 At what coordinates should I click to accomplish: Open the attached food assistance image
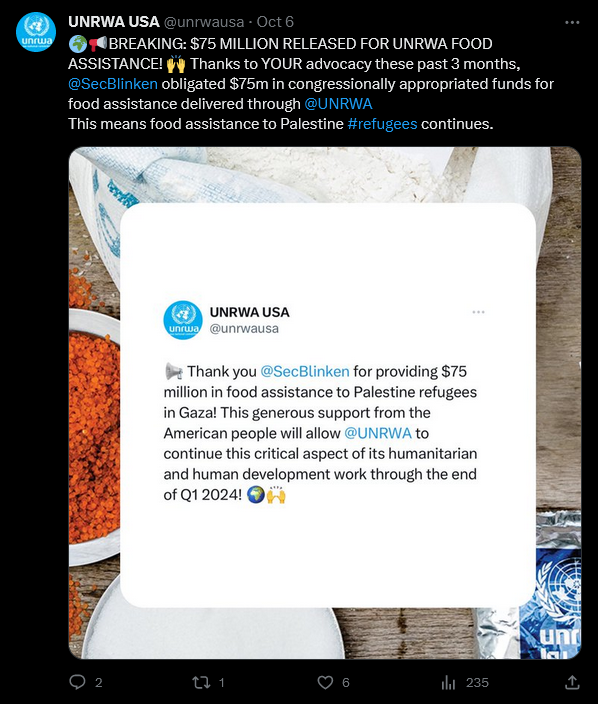coord(325,403)
